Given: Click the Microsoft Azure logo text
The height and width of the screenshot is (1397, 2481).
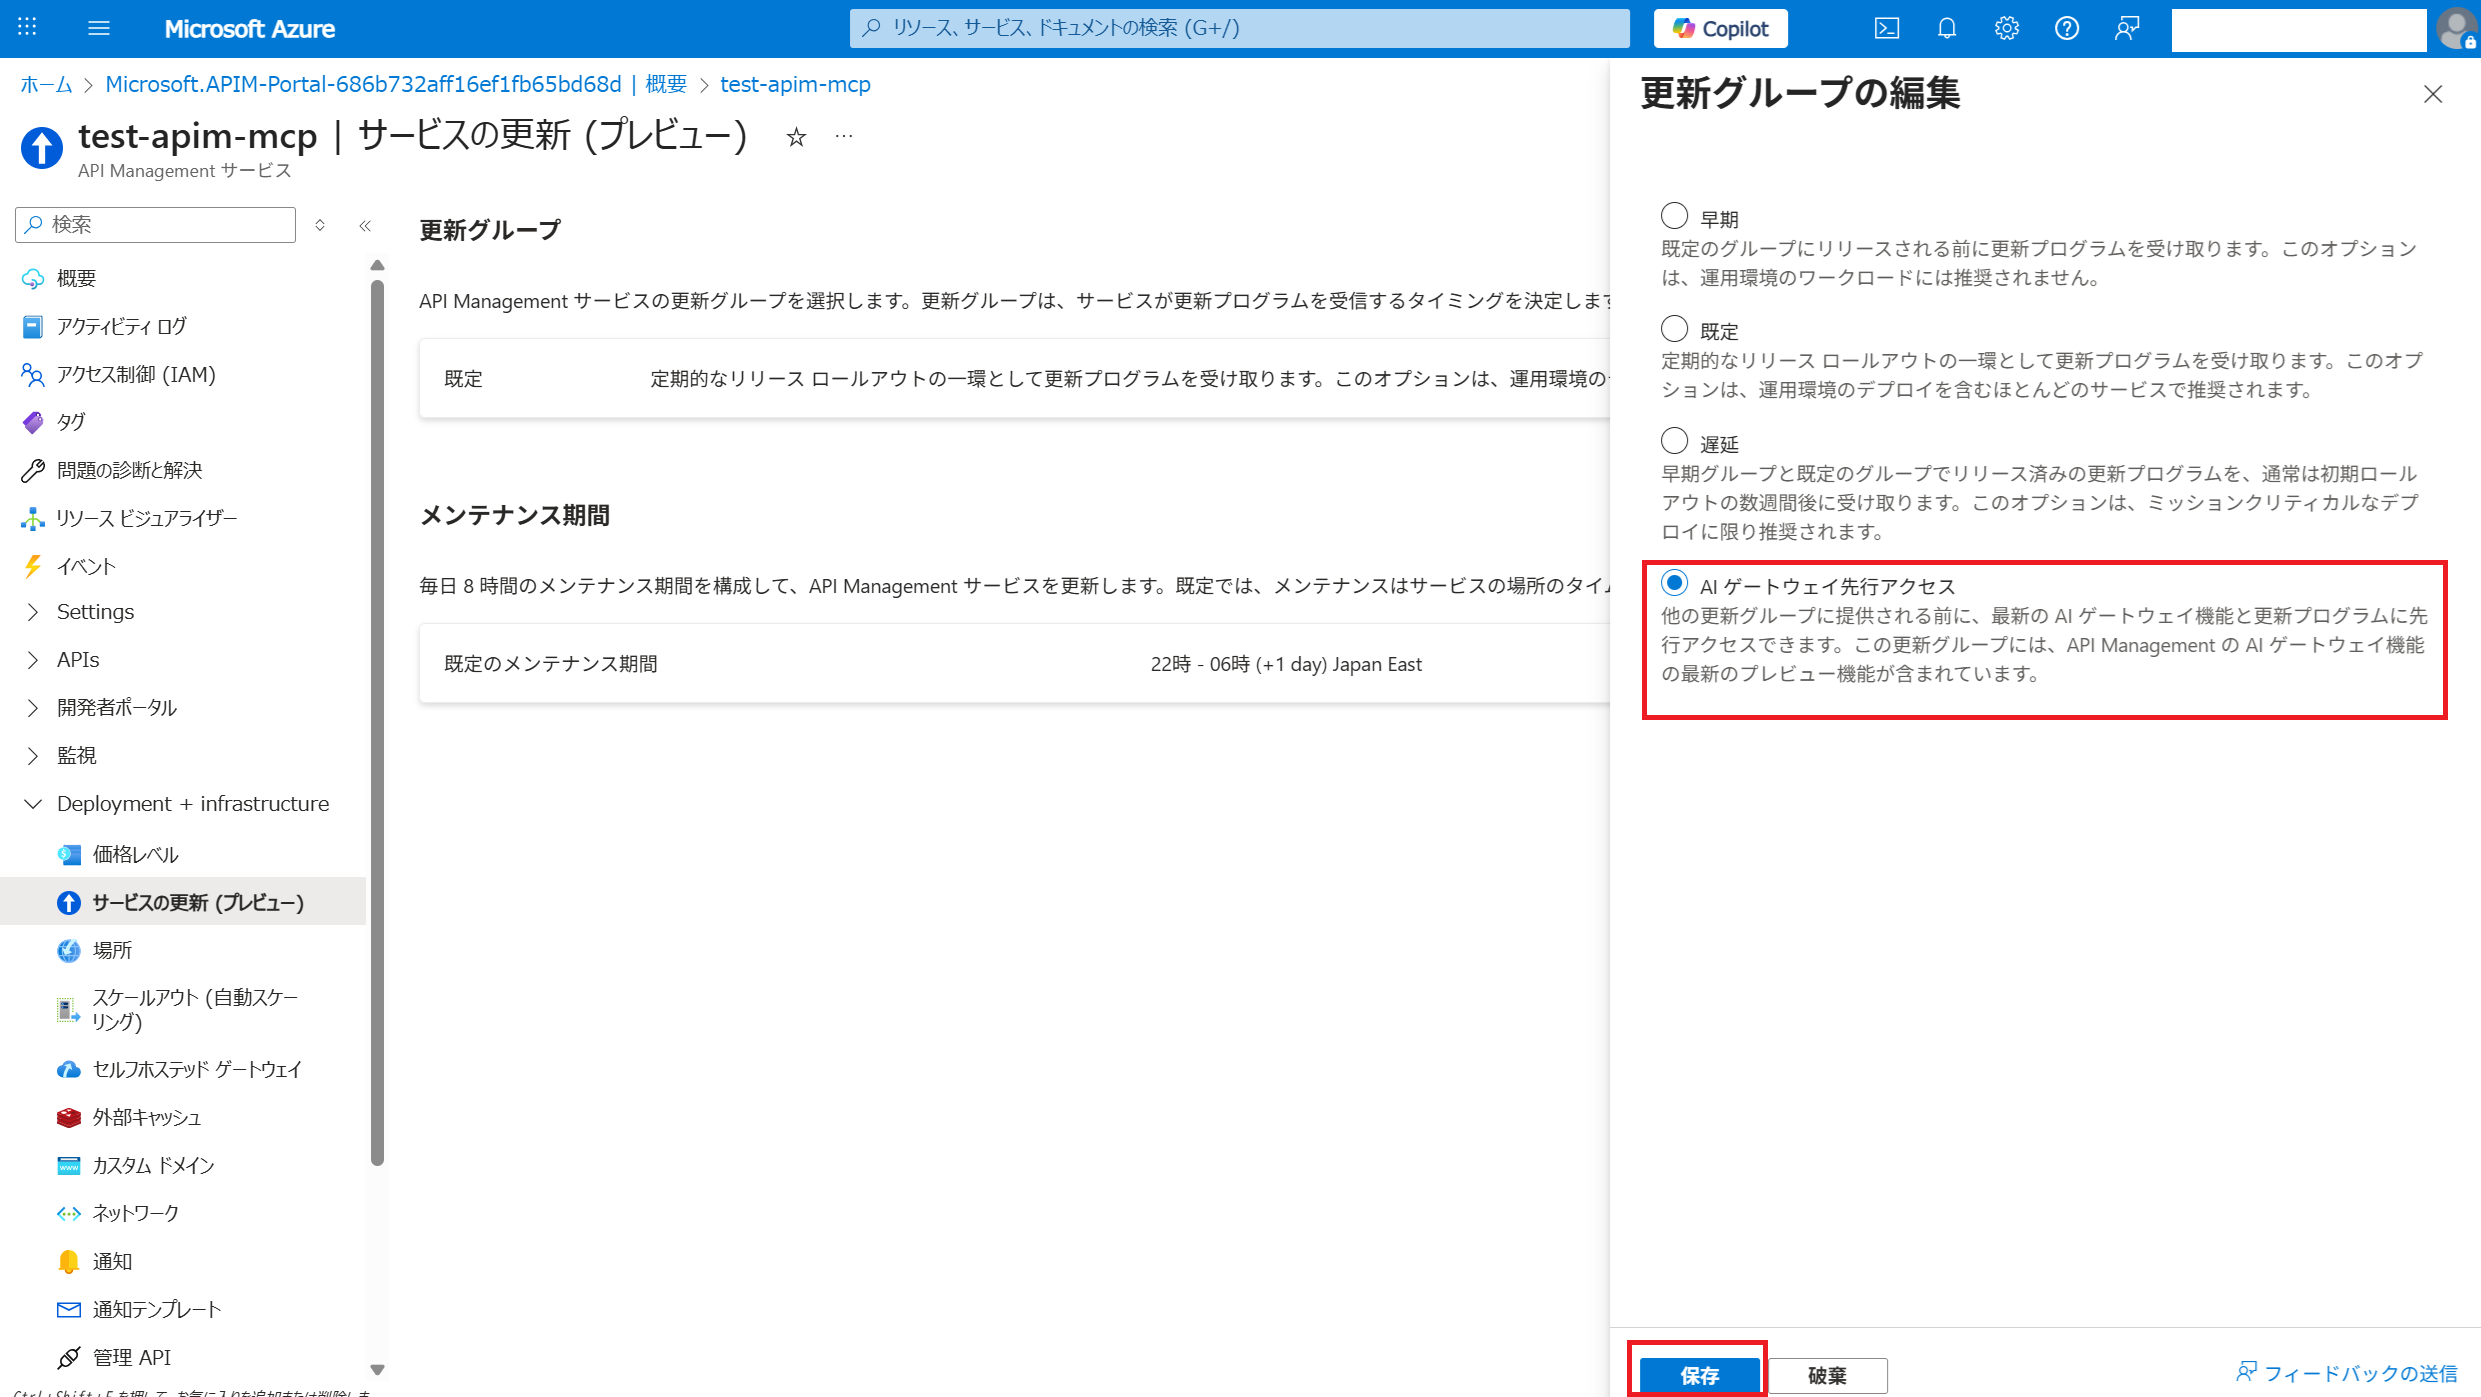Looking at the screenshot, I should coord(250,29).
